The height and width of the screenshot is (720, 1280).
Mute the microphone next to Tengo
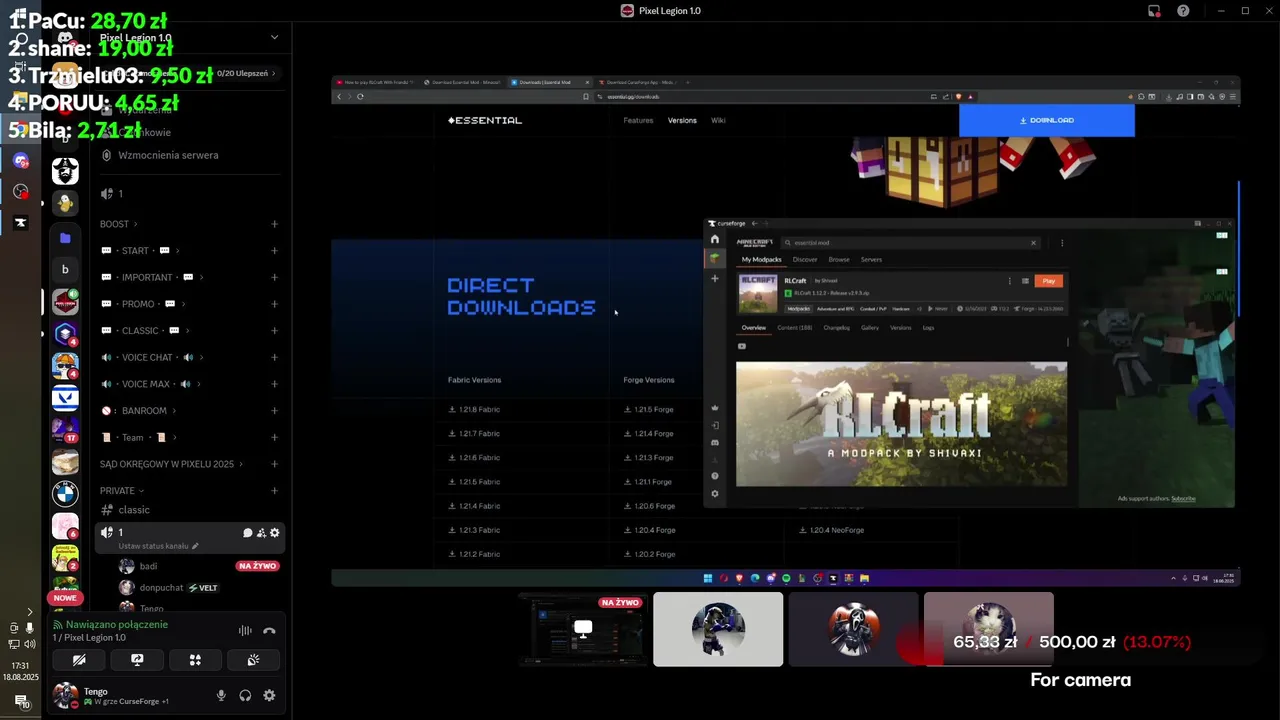click(x=221, y=696)
